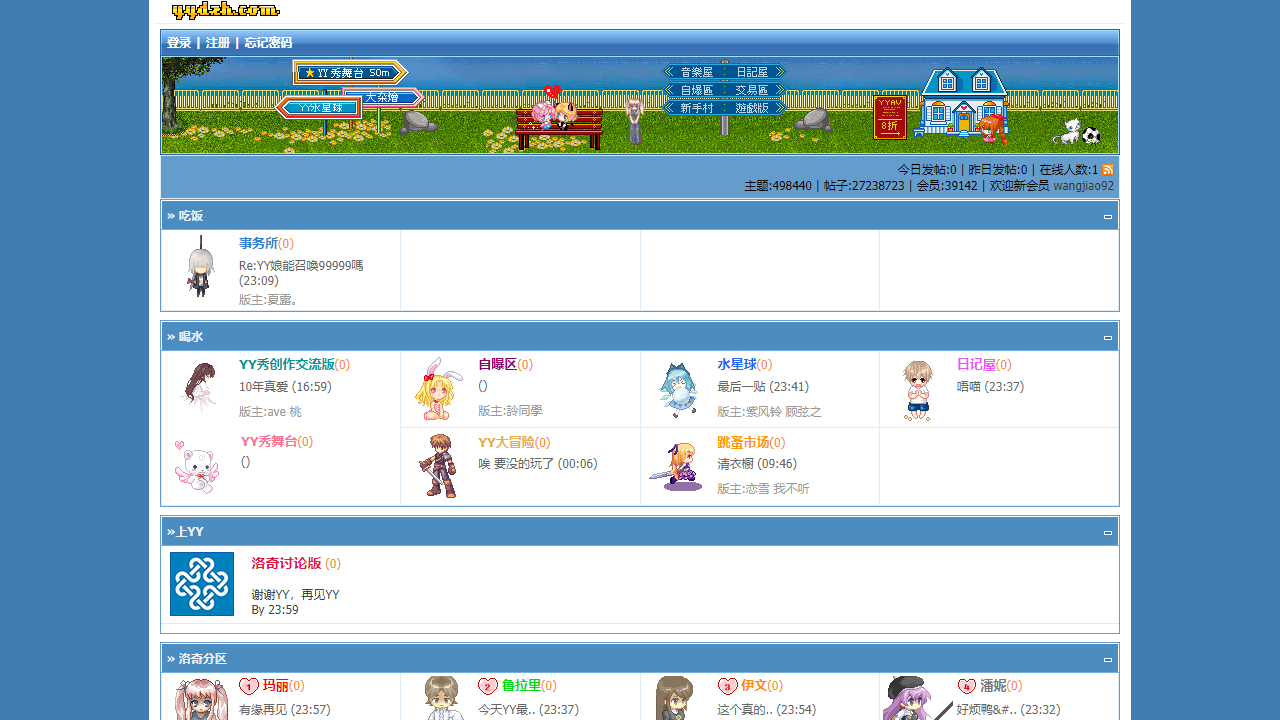Click the 鲁拉里 server avatar
1280x720 pixels.
pyautogui.click(x=442, y=698)
